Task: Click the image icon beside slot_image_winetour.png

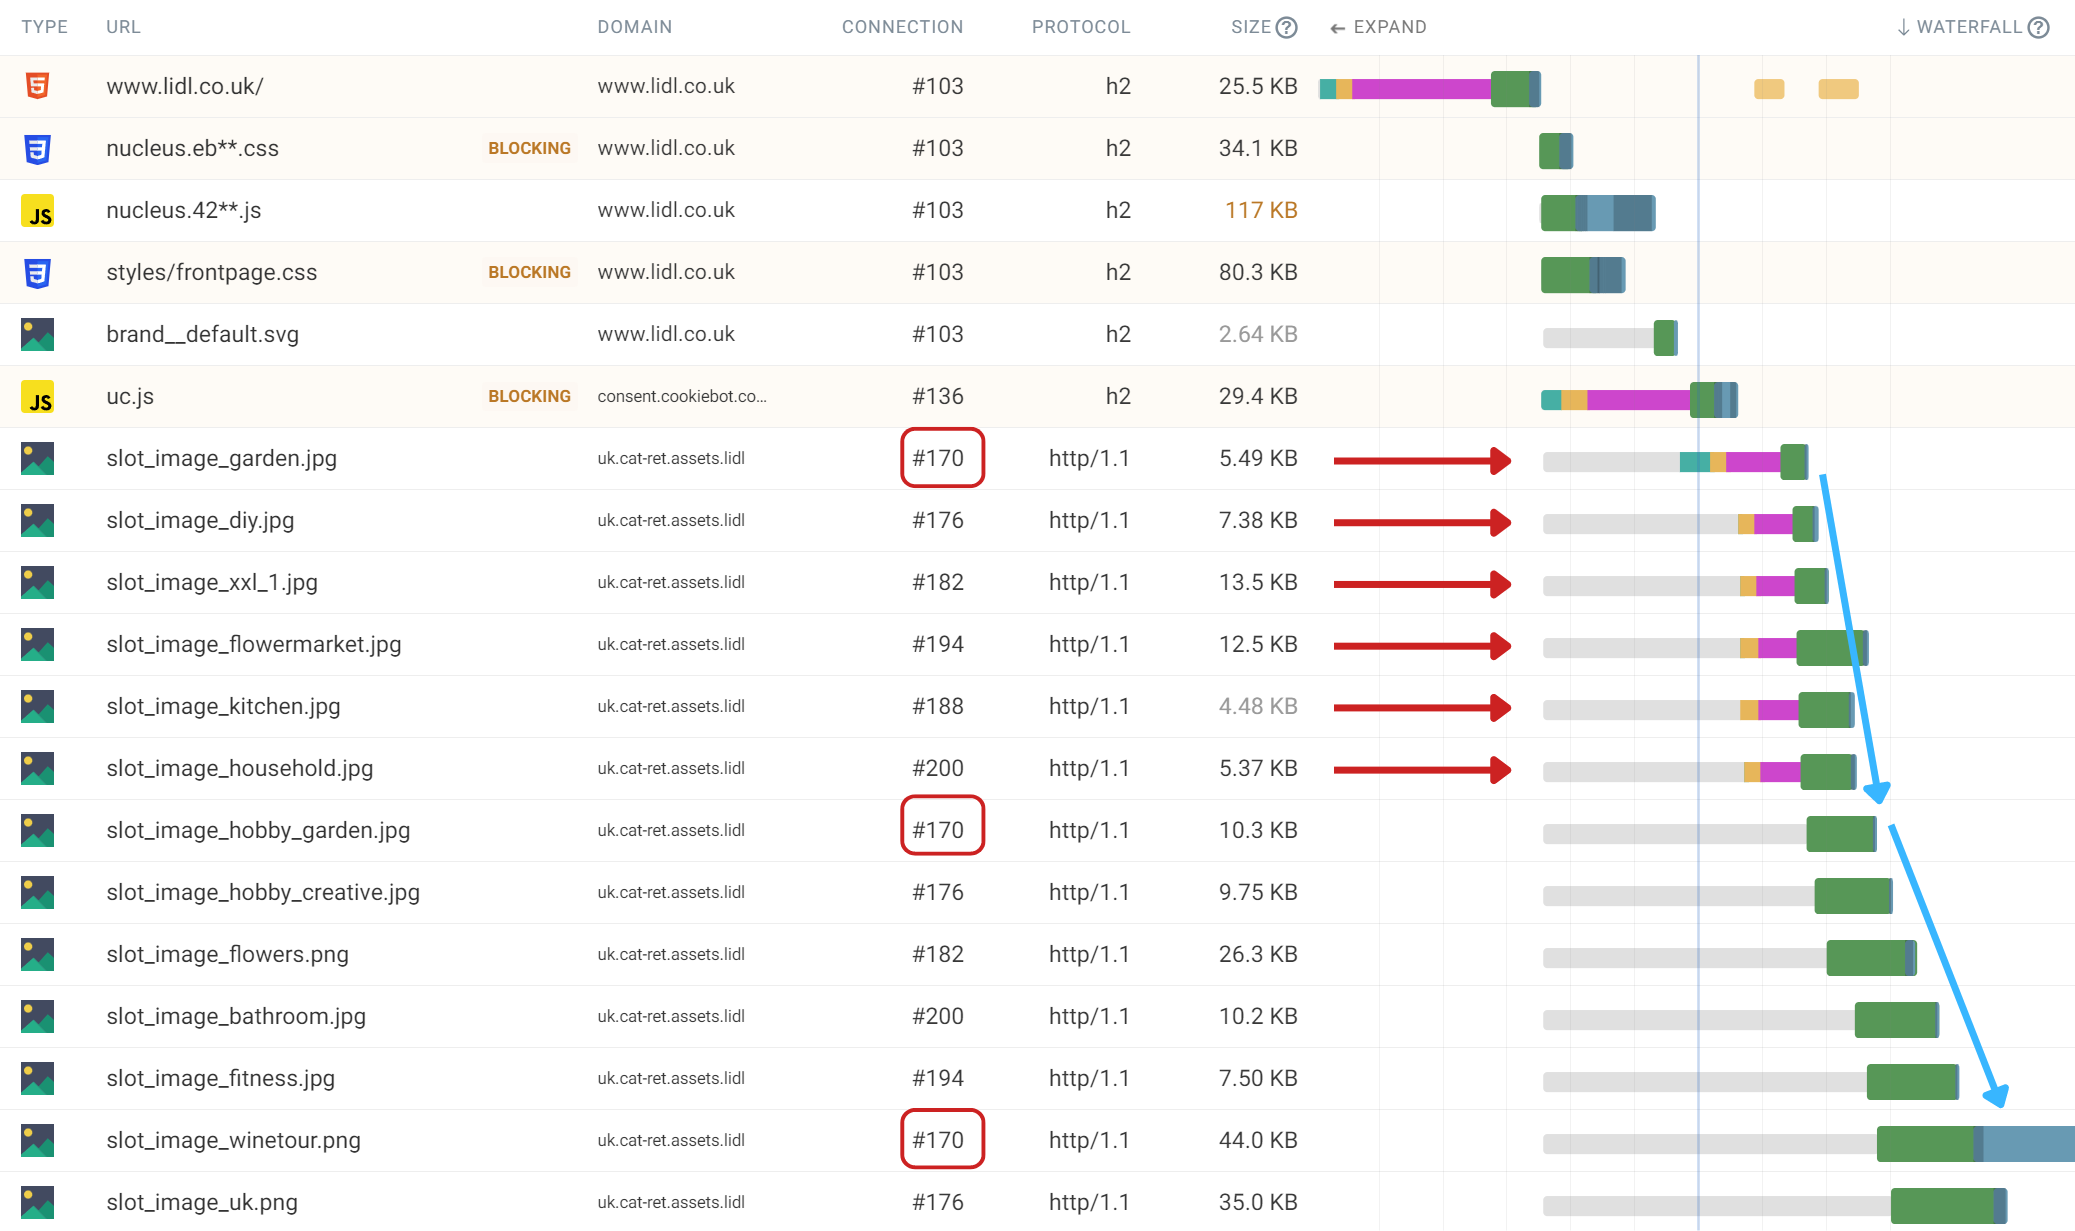Action: point(38,1141)
